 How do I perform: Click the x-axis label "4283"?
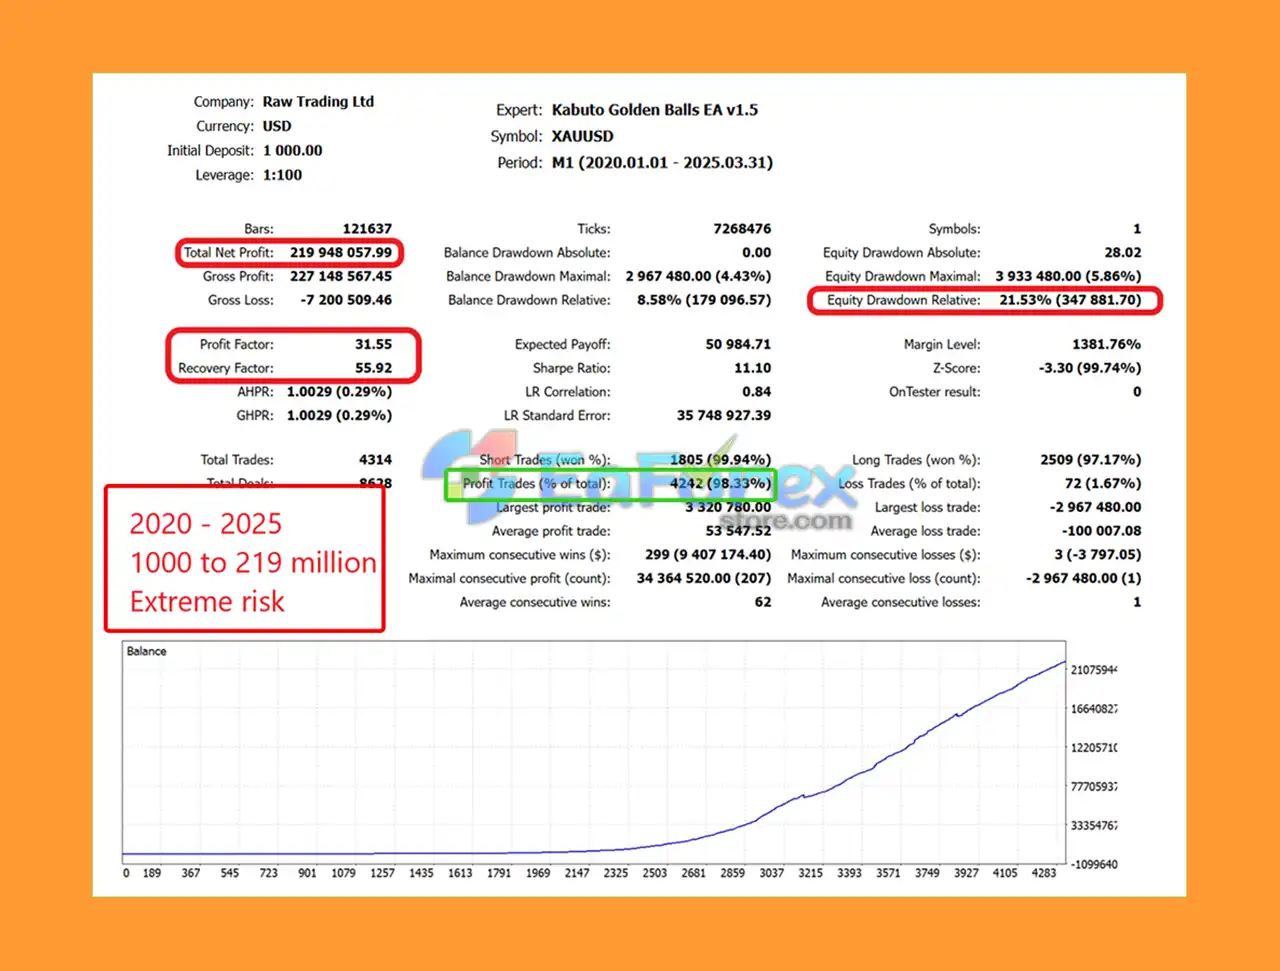(1044, 873)
